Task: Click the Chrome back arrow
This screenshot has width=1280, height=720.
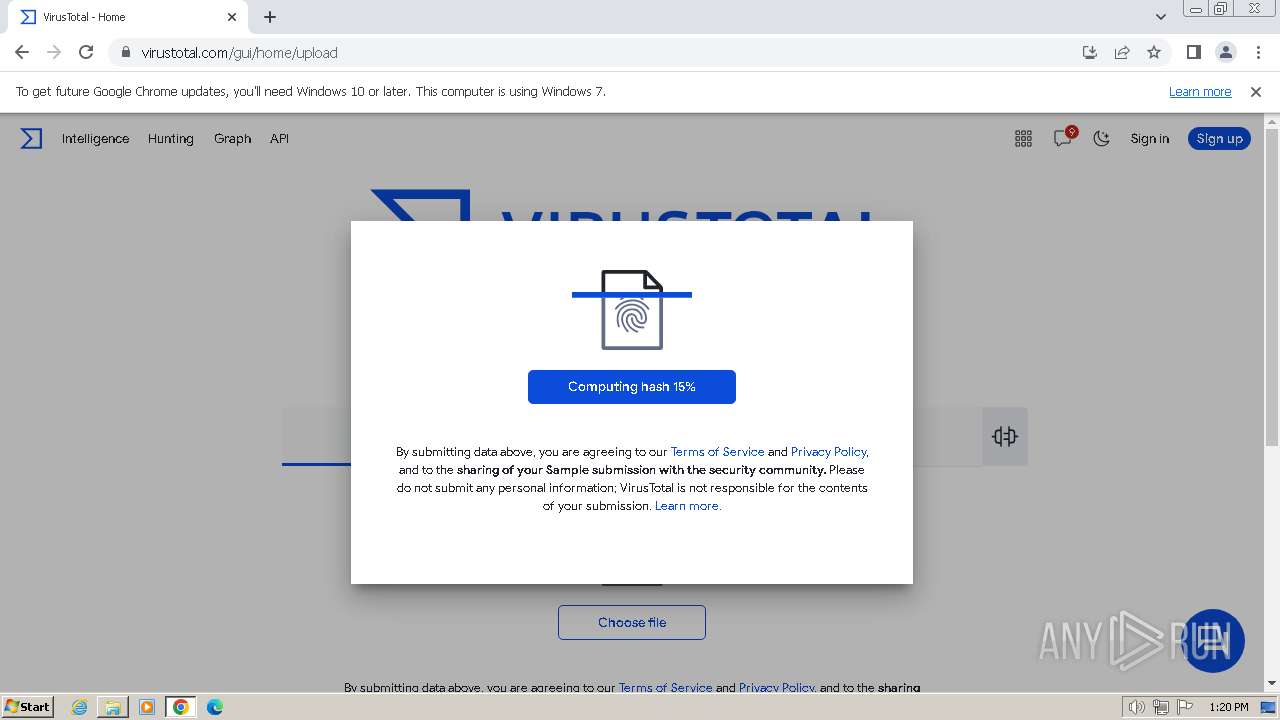Action: [x=22, y=53]
